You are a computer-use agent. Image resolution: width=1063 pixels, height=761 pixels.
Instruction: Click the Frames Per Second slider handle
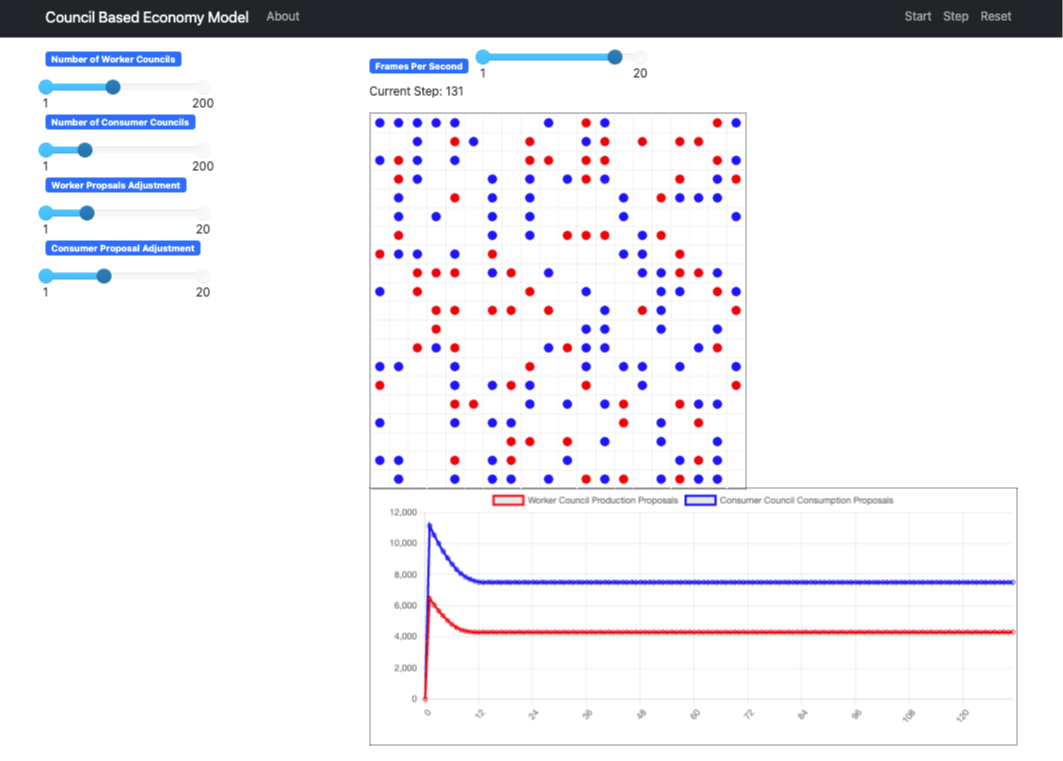pyautogui.click(x=615, y=57)
